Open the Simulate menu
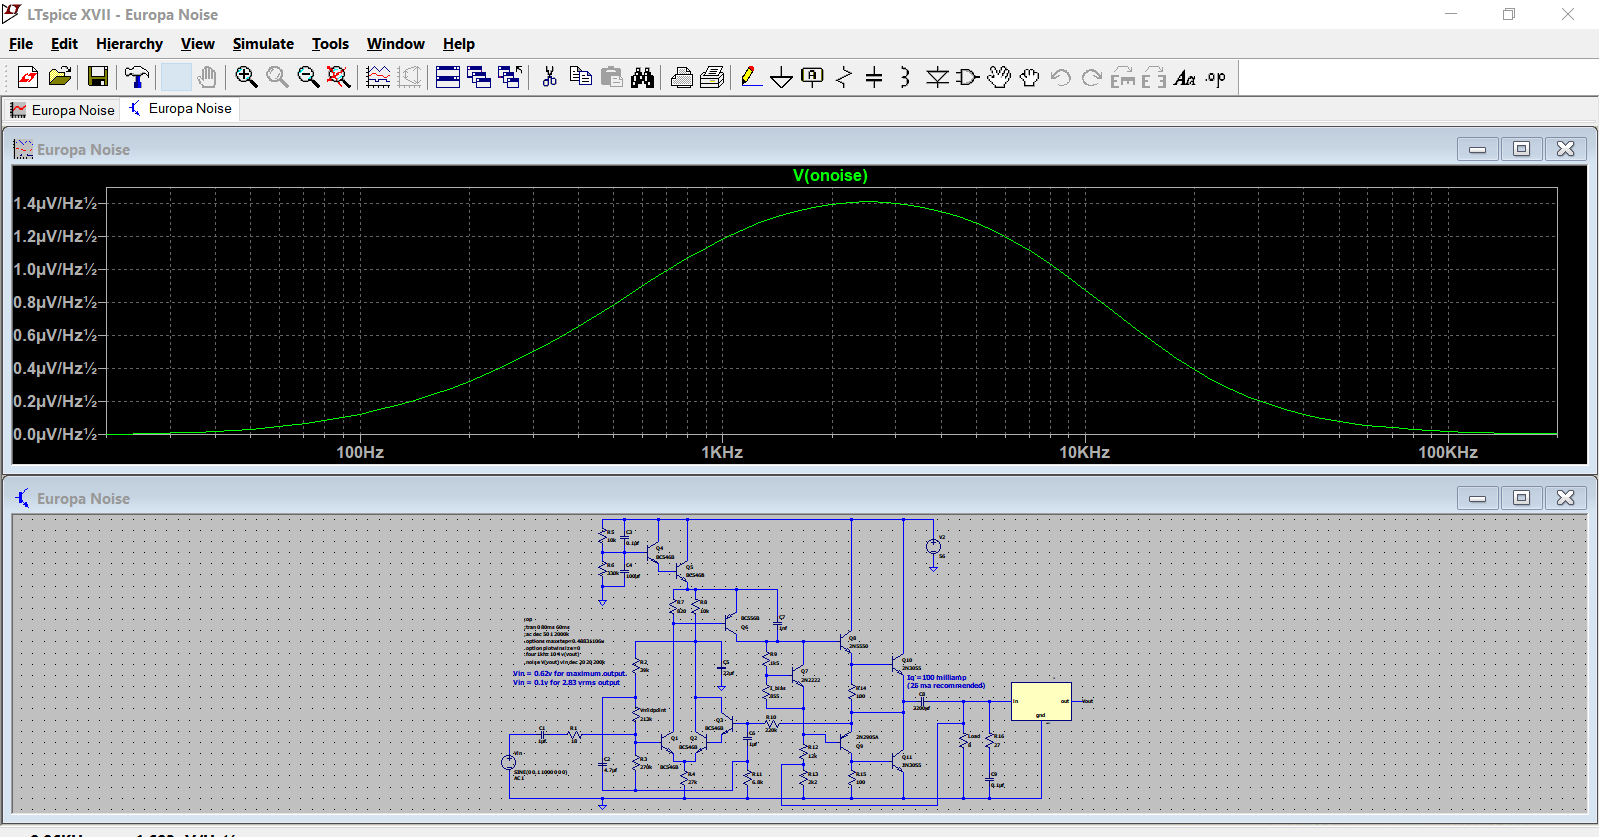Viewport: 1599px width, 837px height. (x=263, y=44)
